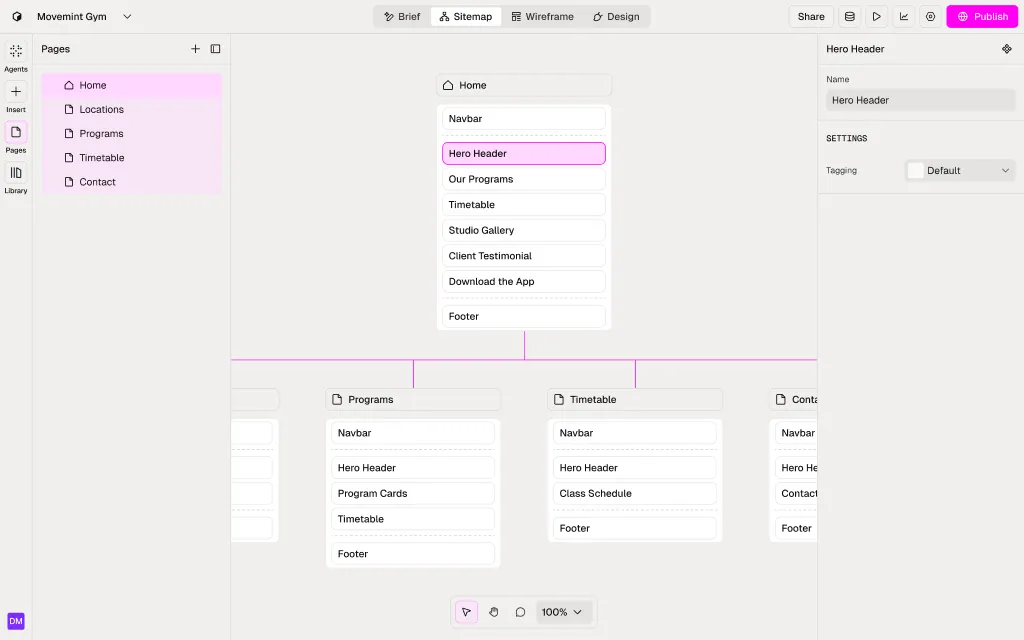Select Locations in the Pages list
This screenshot has width=1024, height=640.
(x=131, y=109)
